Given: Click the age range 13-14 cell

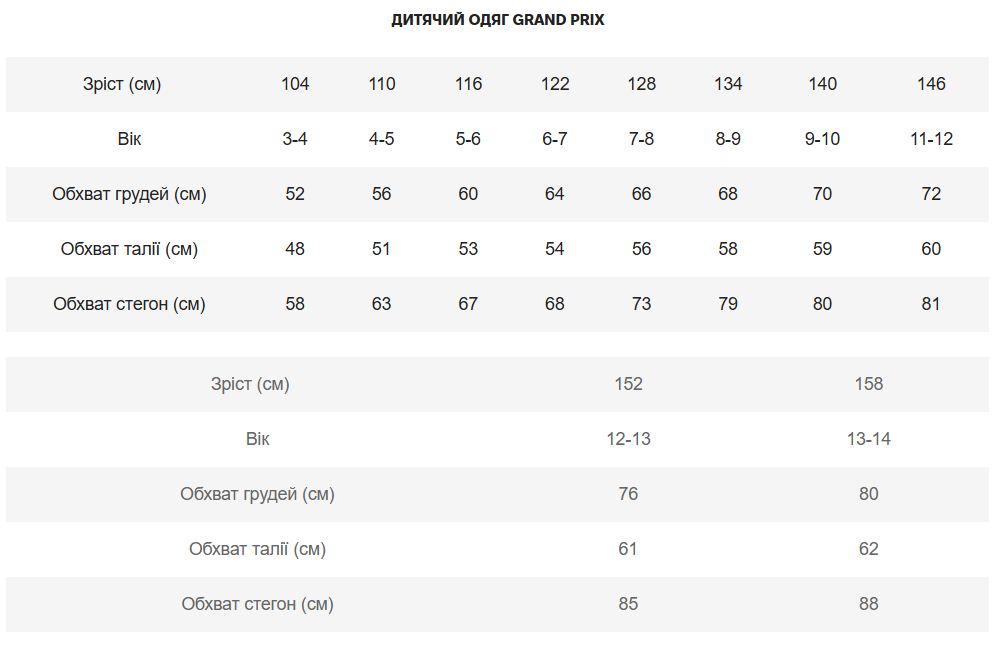Looking at the screenshot, I should click(x=868, y=439).
